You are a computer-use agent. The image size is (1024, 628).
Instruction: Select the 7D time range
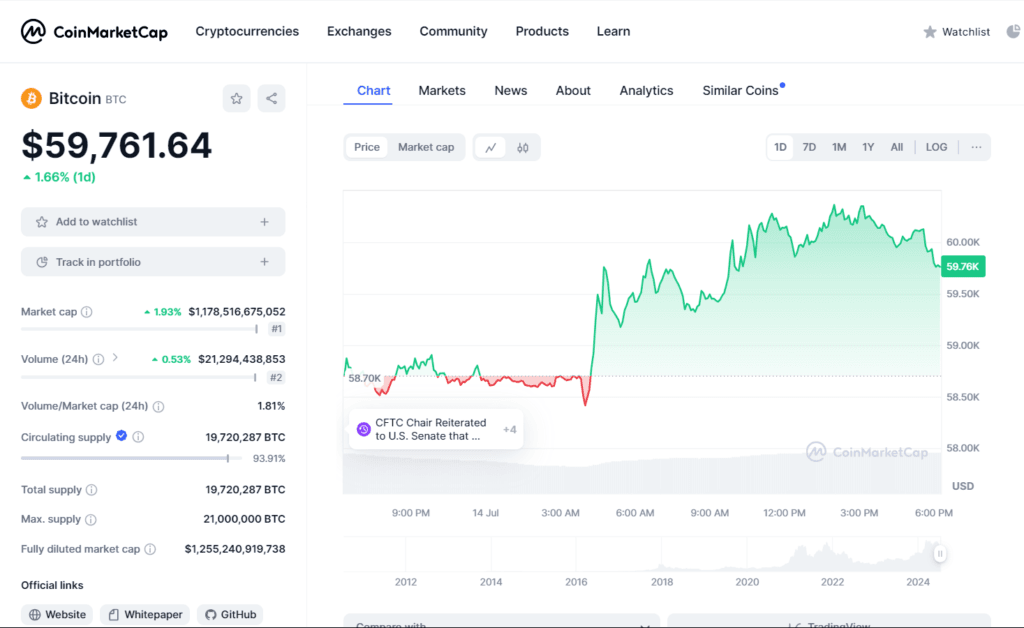coord(809,148)
